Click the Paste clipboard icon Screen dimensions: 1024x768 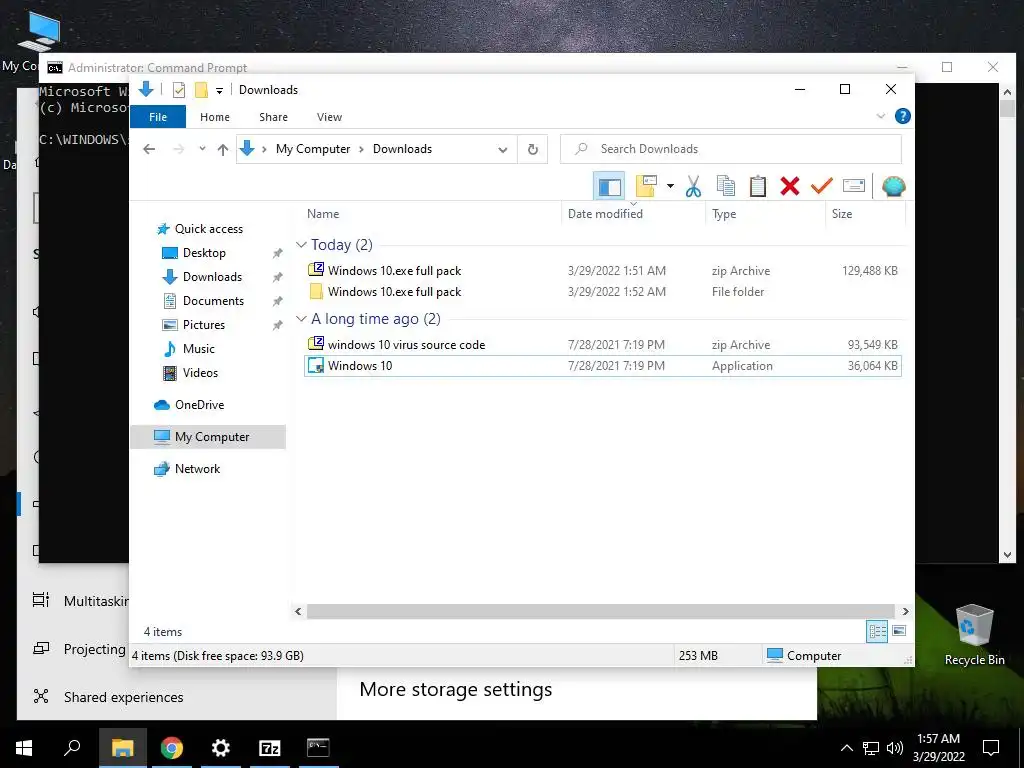click(758, 187)
